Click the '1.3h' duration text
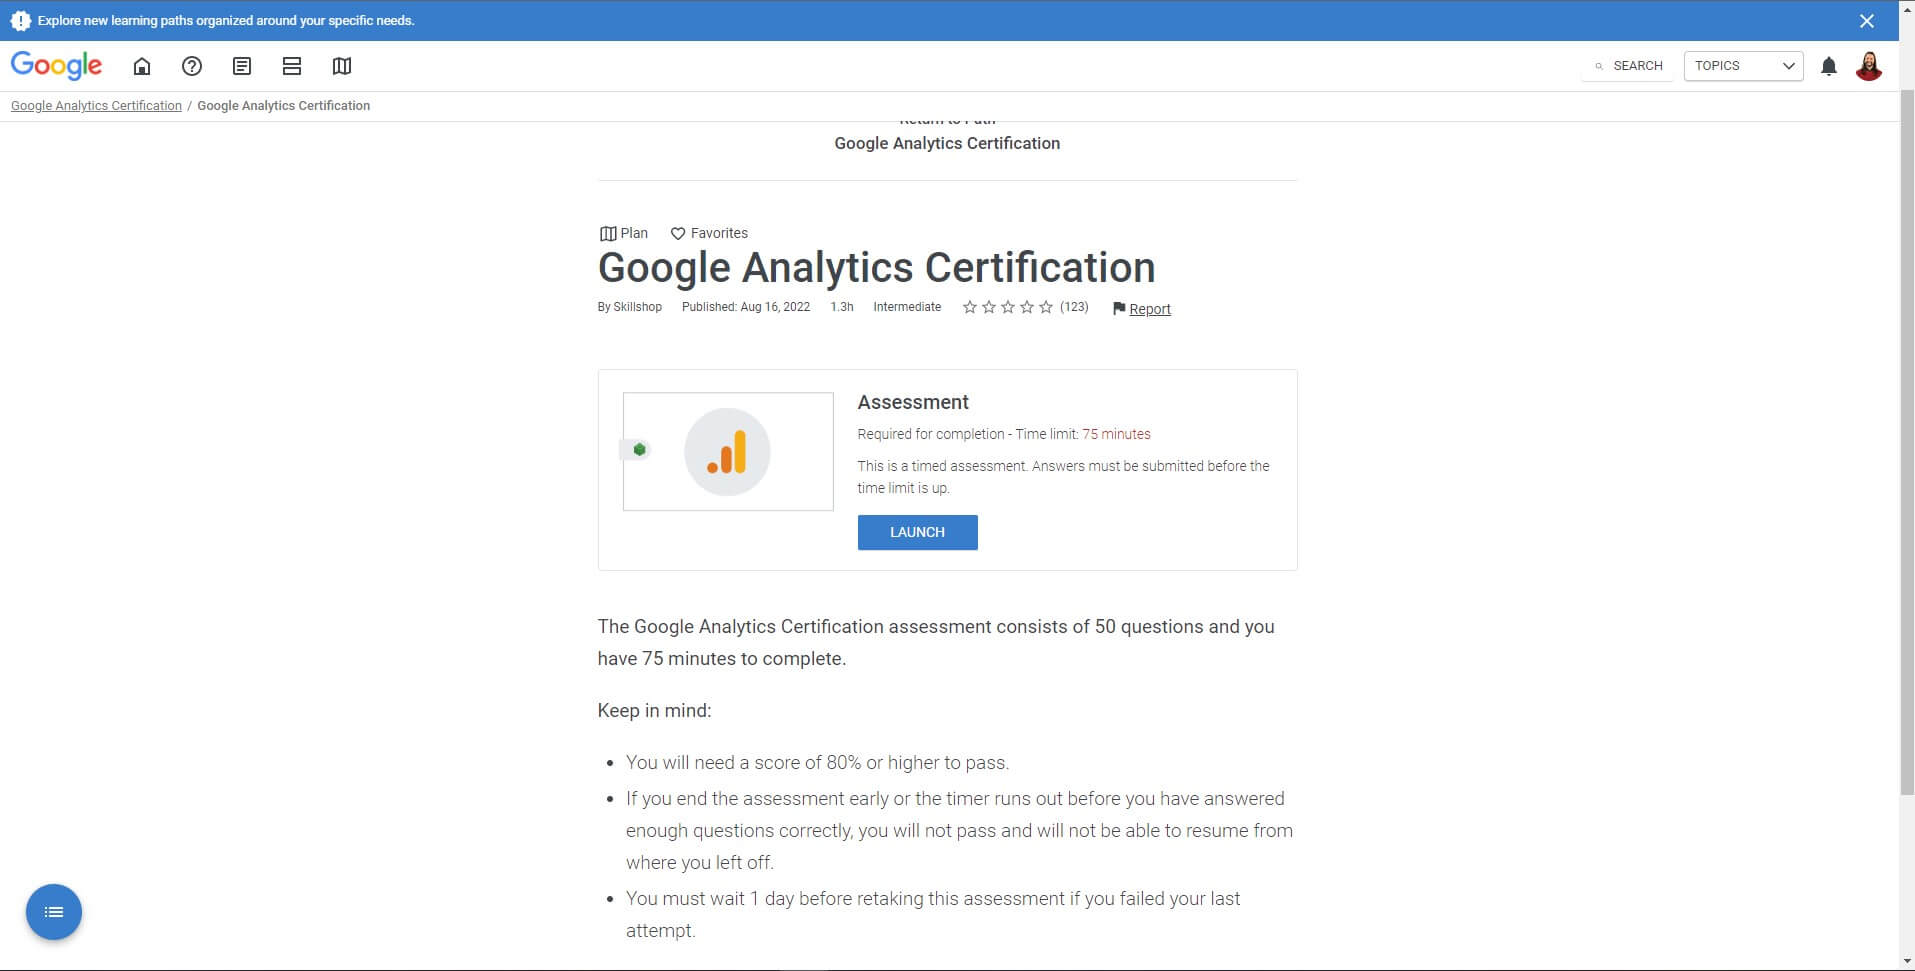The width and height of the screenshot is (1915, 971). coord(842,307)
